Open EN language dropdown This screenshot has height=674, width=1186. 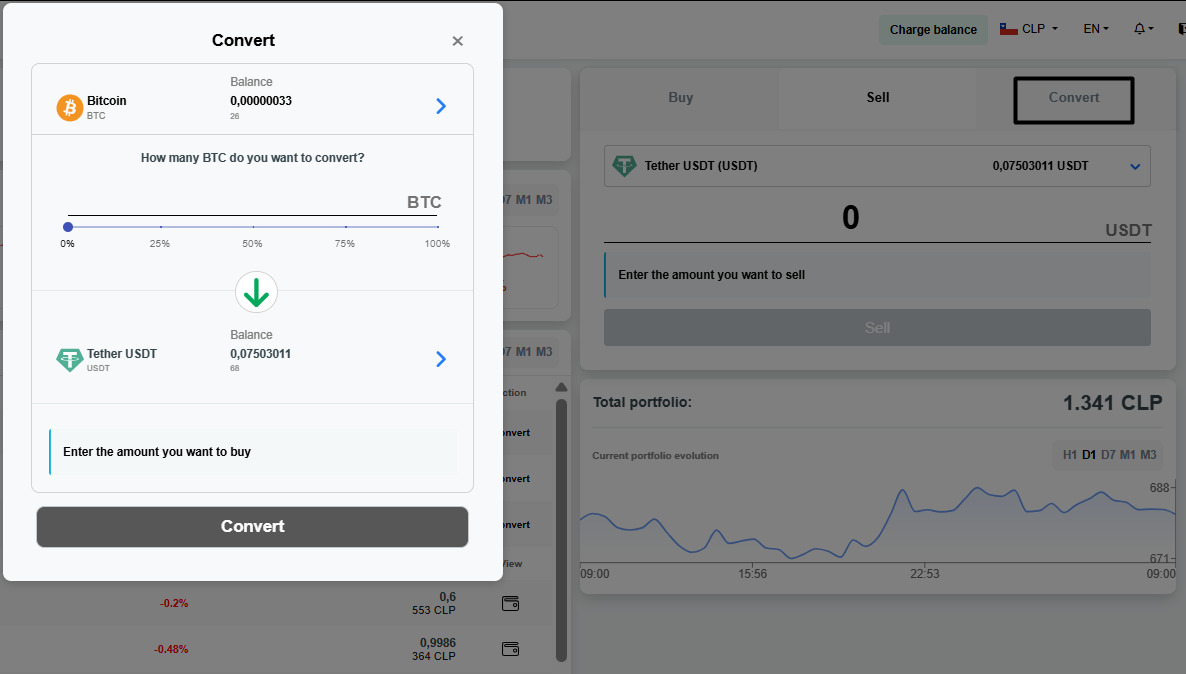pyautogui.click(x=1096, y=29)
